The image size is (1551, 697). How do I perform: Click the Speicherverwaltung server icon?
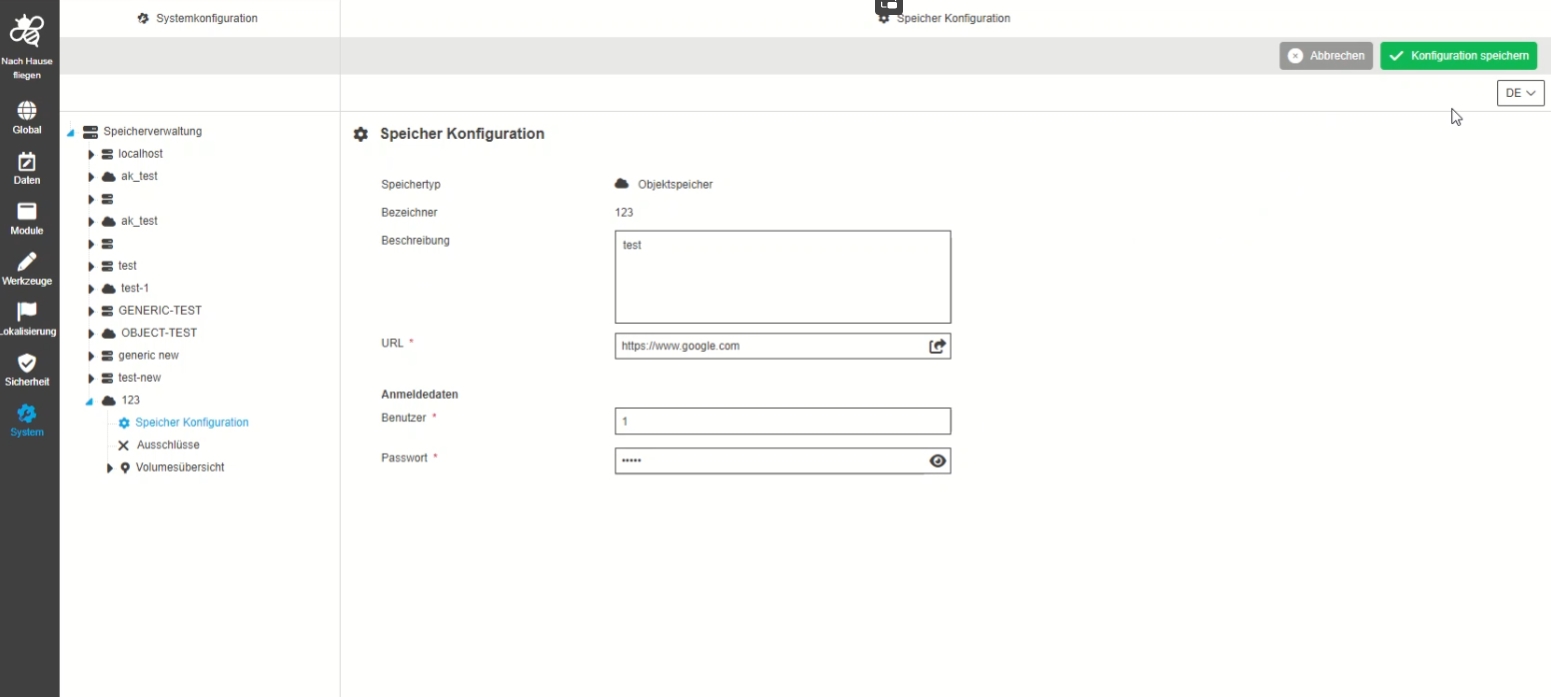90,131
